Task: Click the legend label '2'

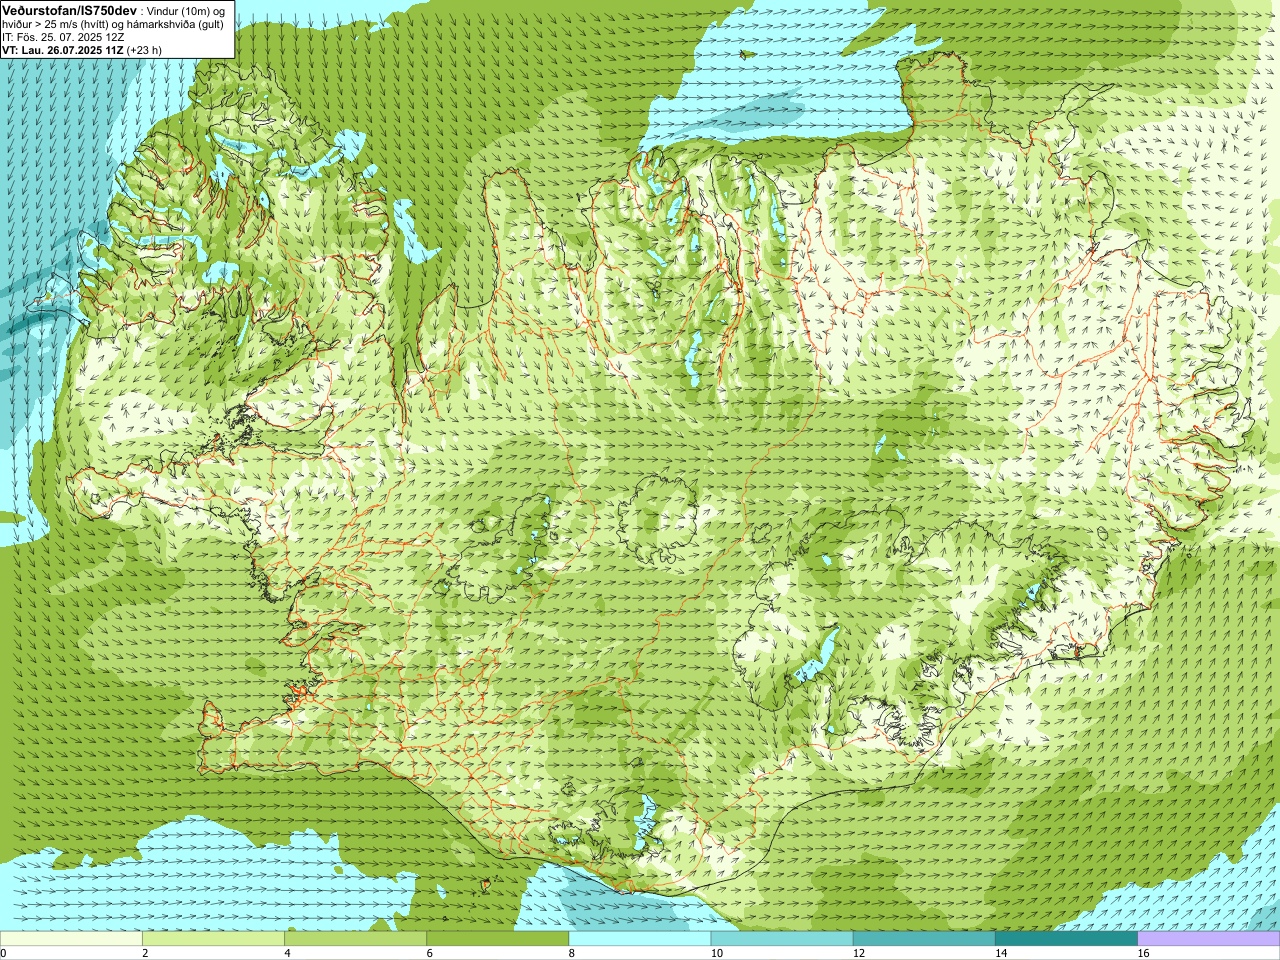Action: pyautogui.click(x=145, y=953)
